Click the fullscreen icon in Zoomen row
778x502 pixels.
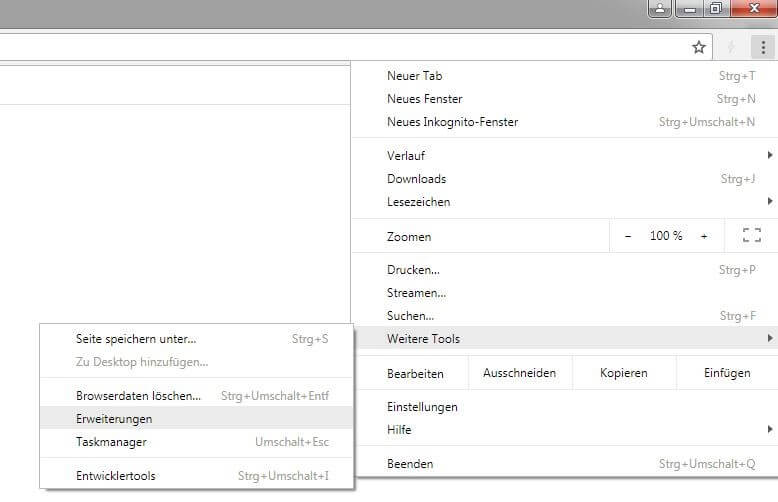(752, 236)
